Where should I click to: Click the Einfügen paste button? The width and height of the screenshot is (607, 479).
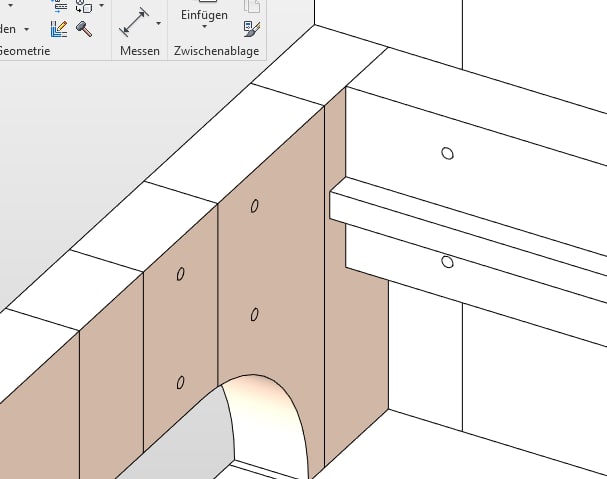pyautogui.click(x=204, y=15)
